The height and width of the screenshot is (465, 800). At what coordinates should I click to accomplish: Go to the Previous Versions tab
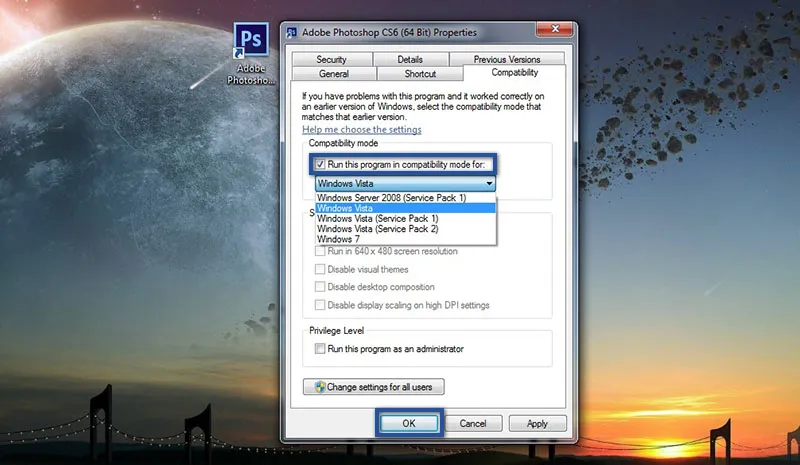[x=506, y=60]
